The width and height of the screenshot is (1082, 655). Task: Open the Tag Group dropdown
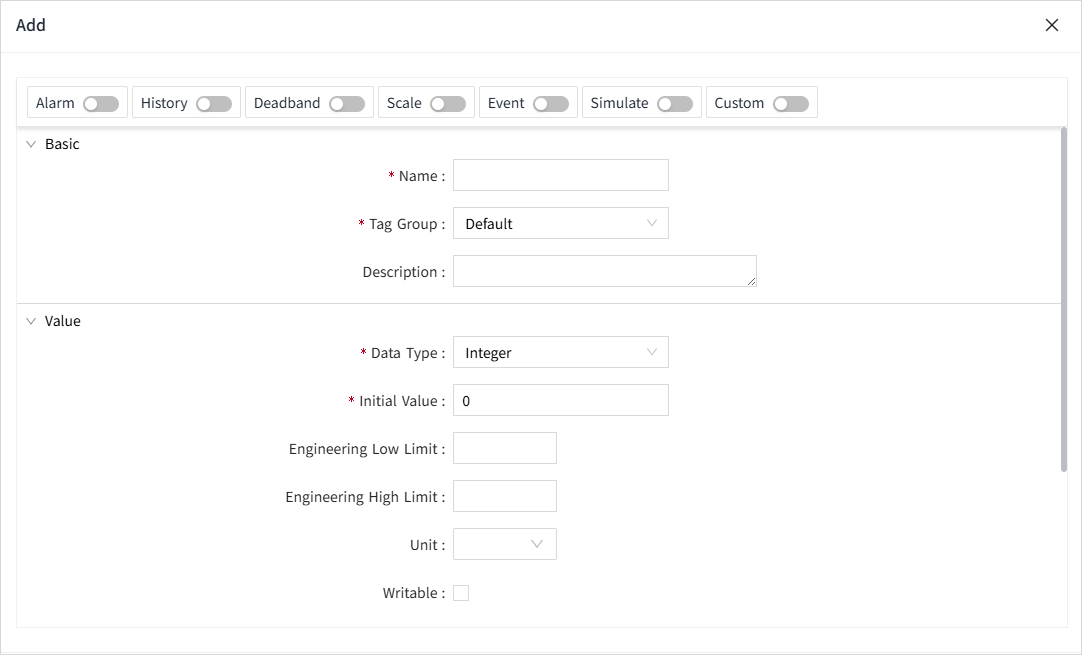pyautogui.click(x=560, y=224)
